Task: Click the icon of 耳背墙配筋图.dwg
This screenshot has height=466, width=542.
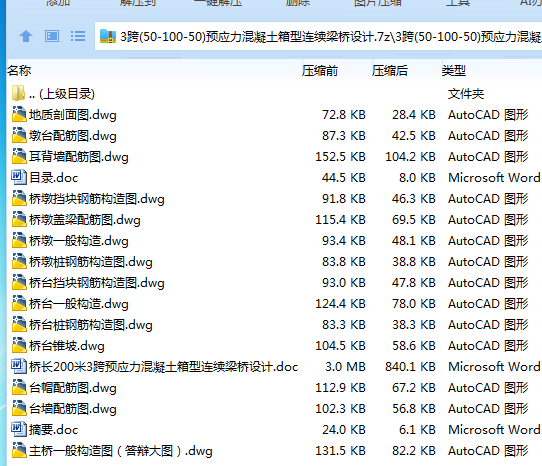Action: point(19,157)
